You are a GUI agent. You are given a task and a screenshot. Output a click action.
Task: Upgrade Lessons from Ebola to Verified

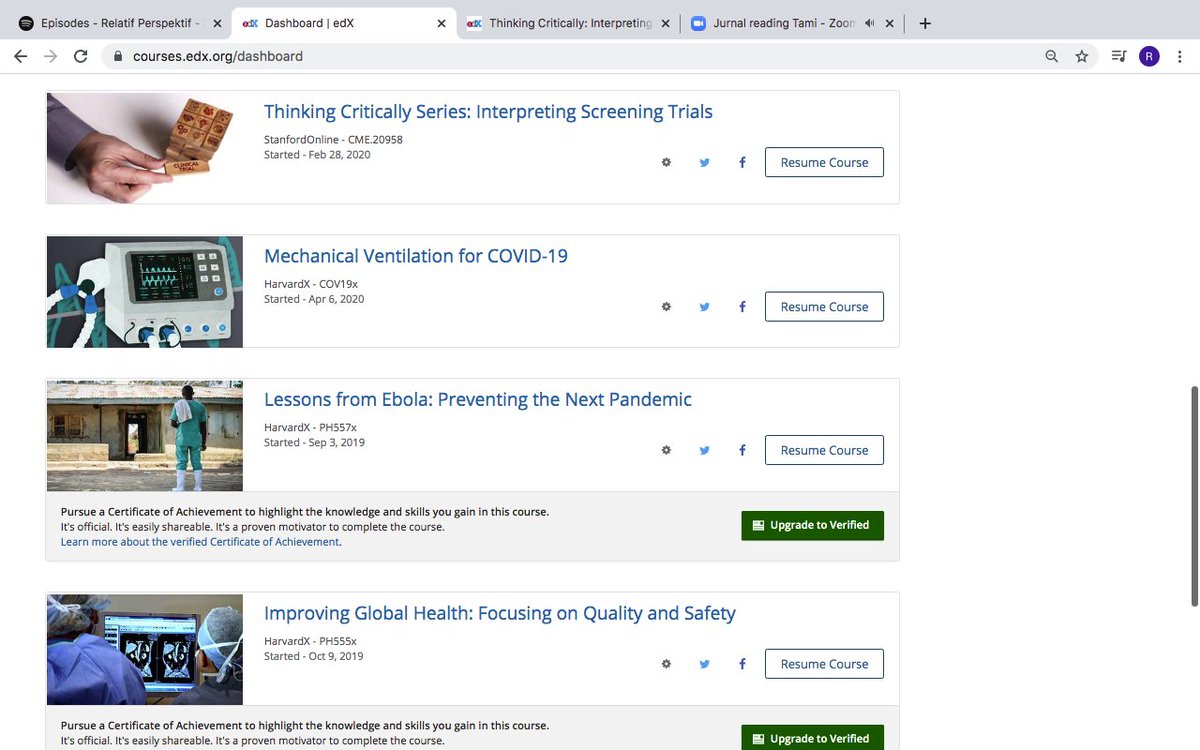pyautogui.click(x=812, y=525)
